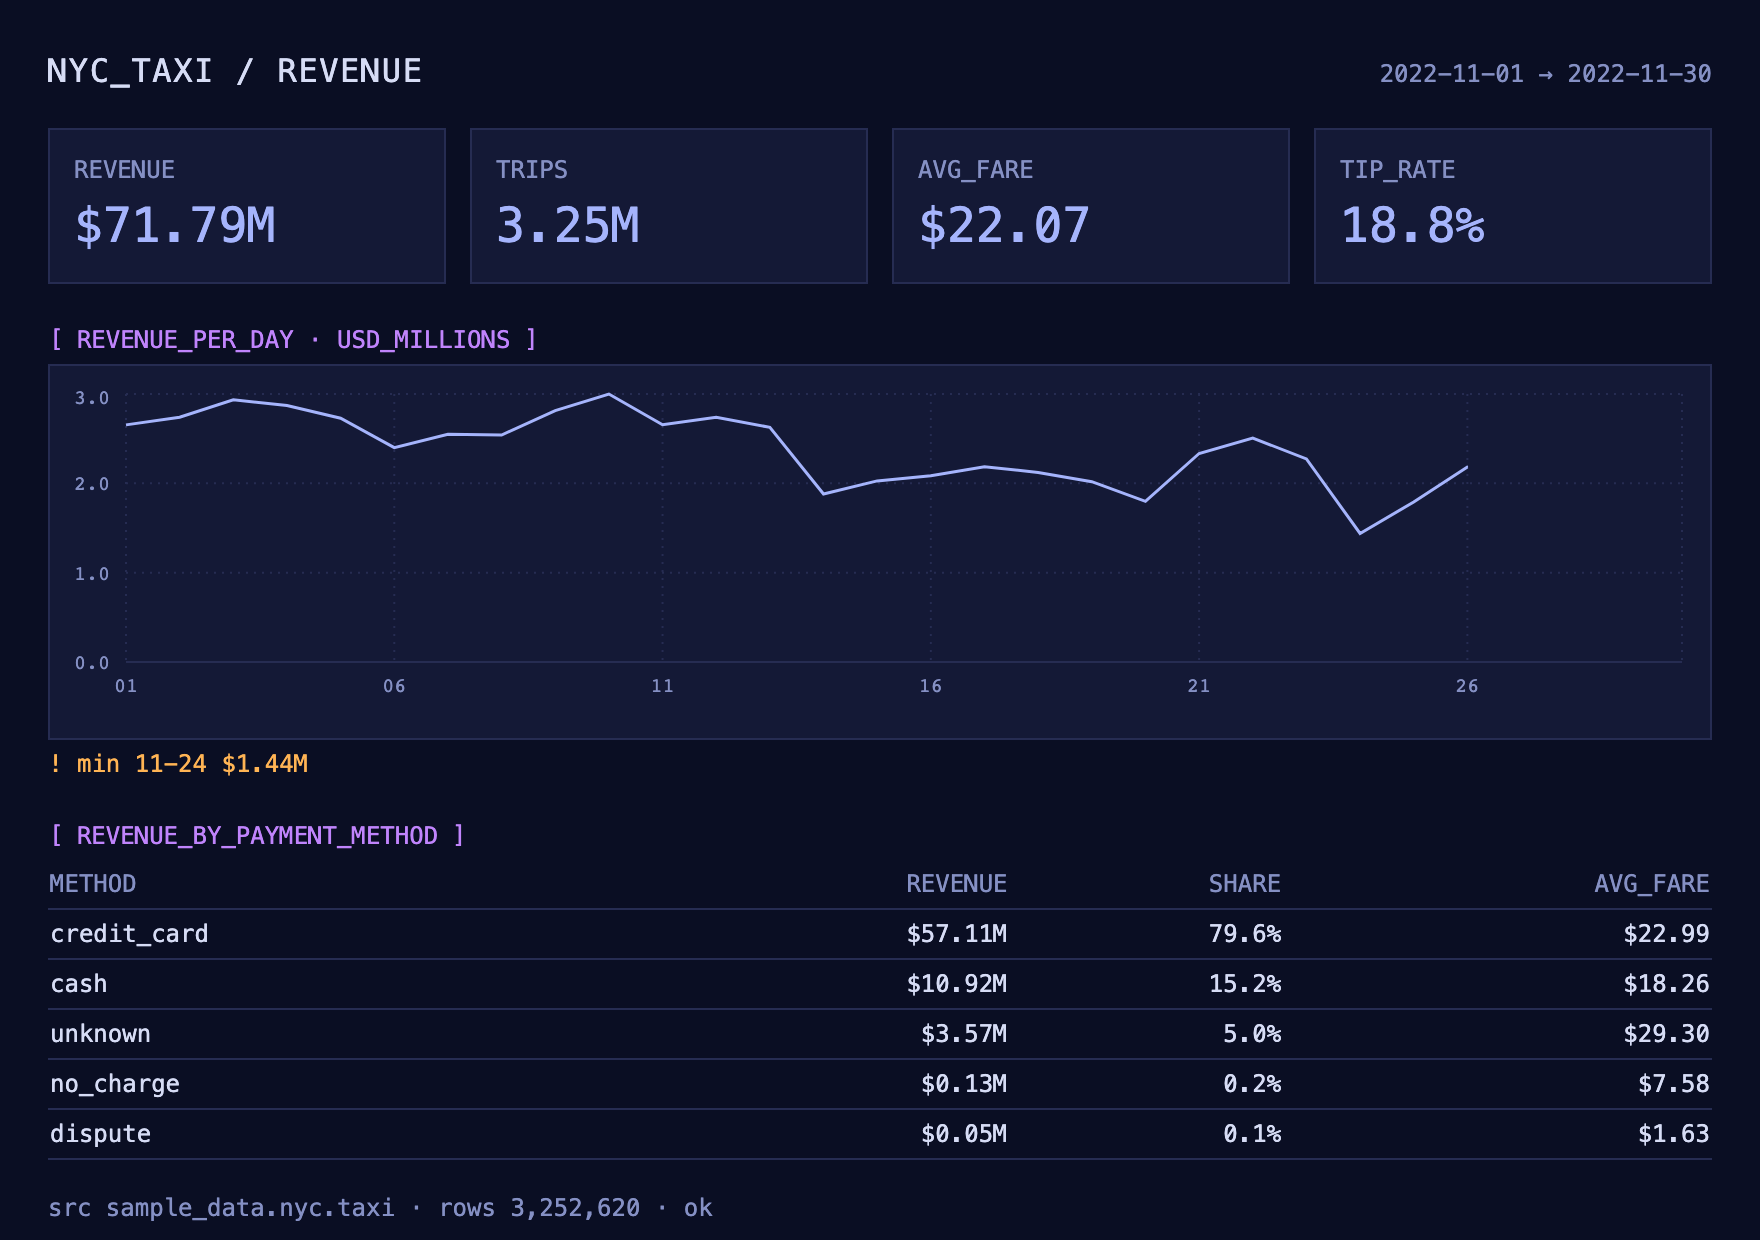Click the 26 x-axis date label
Screen dimensions: 1760x1240
(x=1467, y=686)
